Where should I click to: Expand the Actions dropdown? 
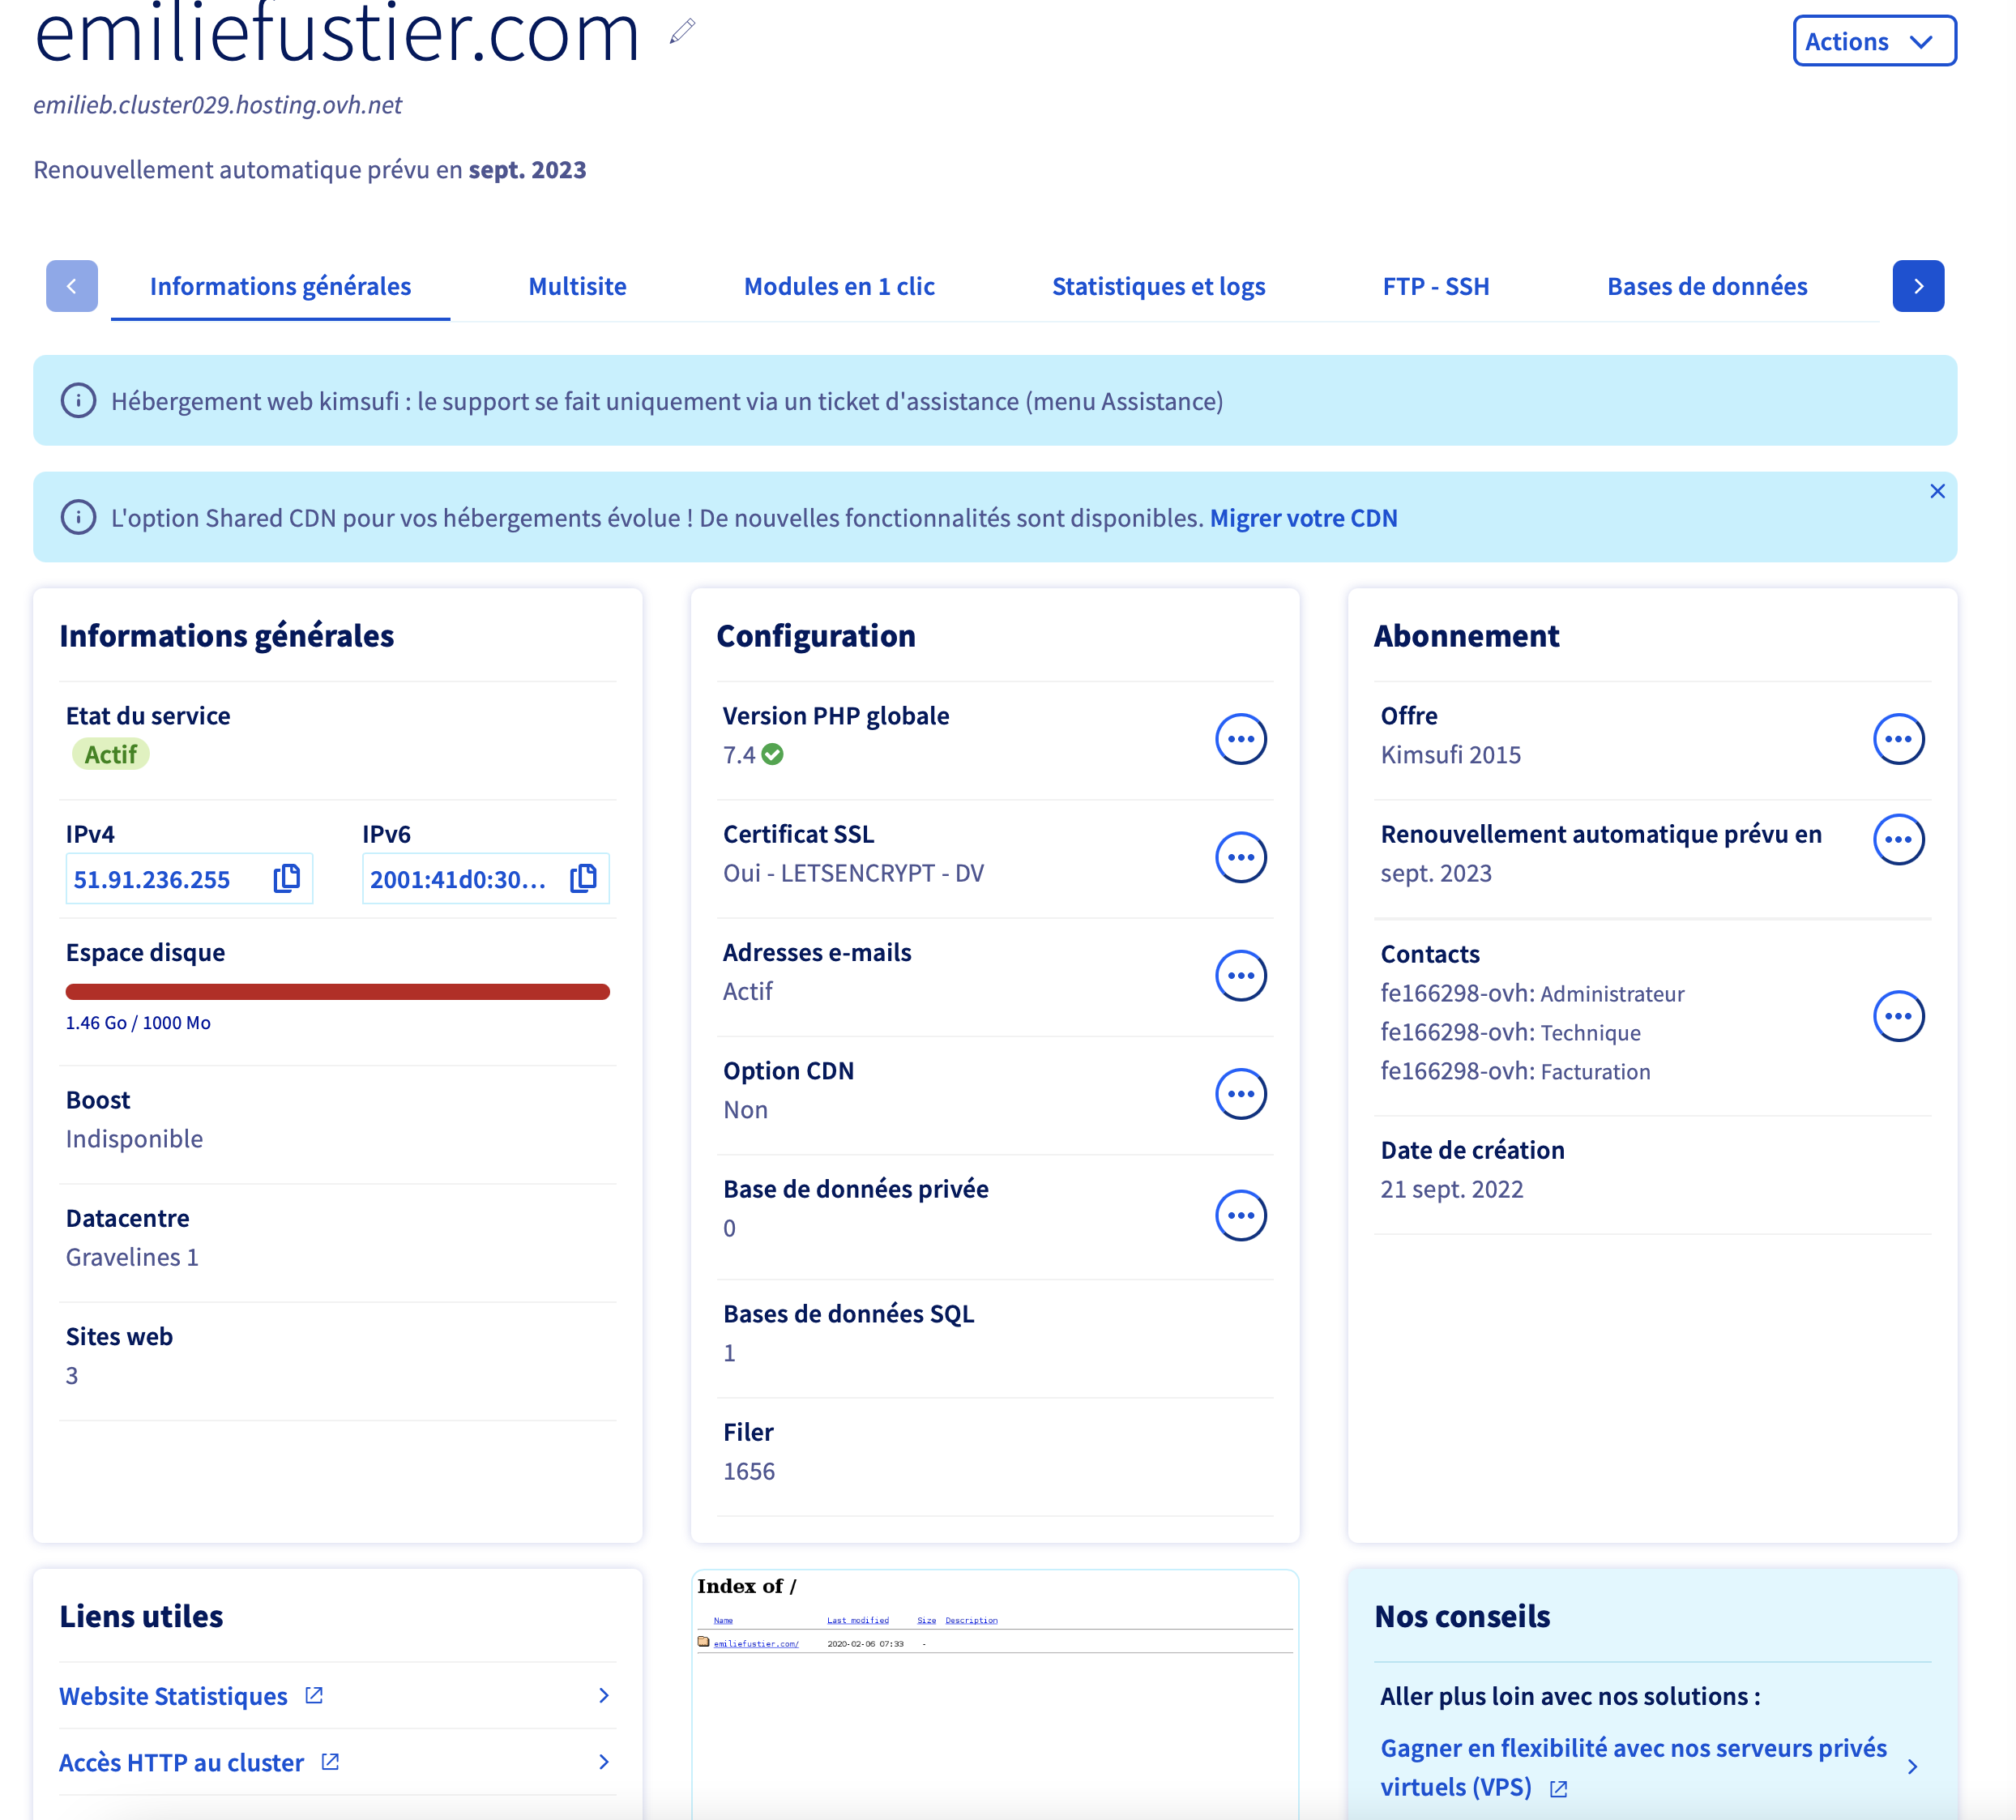pos(1873,41)
